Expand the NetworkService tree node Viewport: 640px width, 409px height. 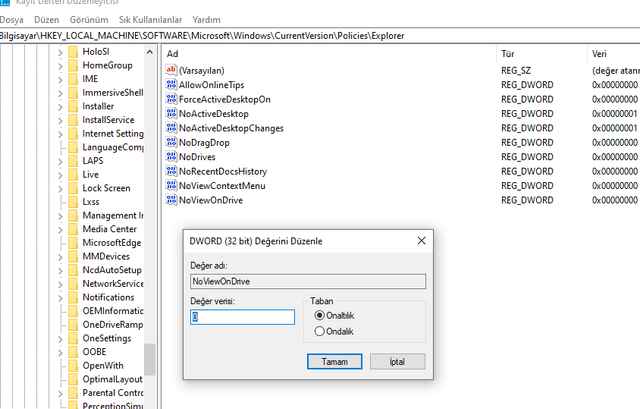point(60,284)
